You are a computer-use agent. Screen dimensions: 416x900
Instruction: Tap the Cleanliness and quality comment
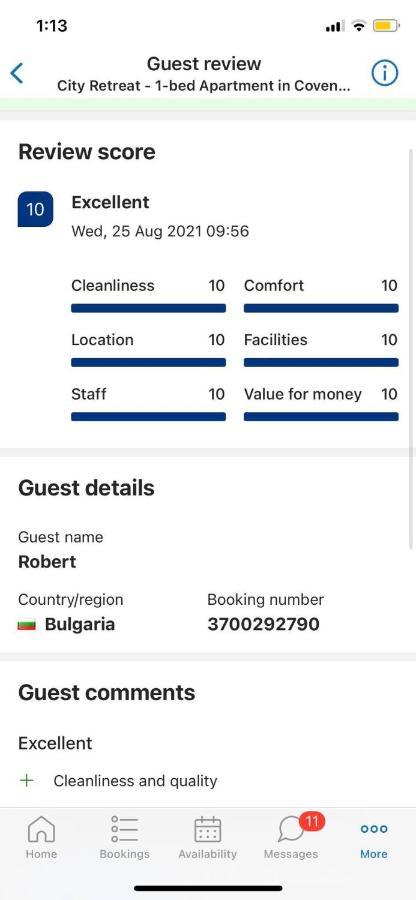[x=135, y=781]
